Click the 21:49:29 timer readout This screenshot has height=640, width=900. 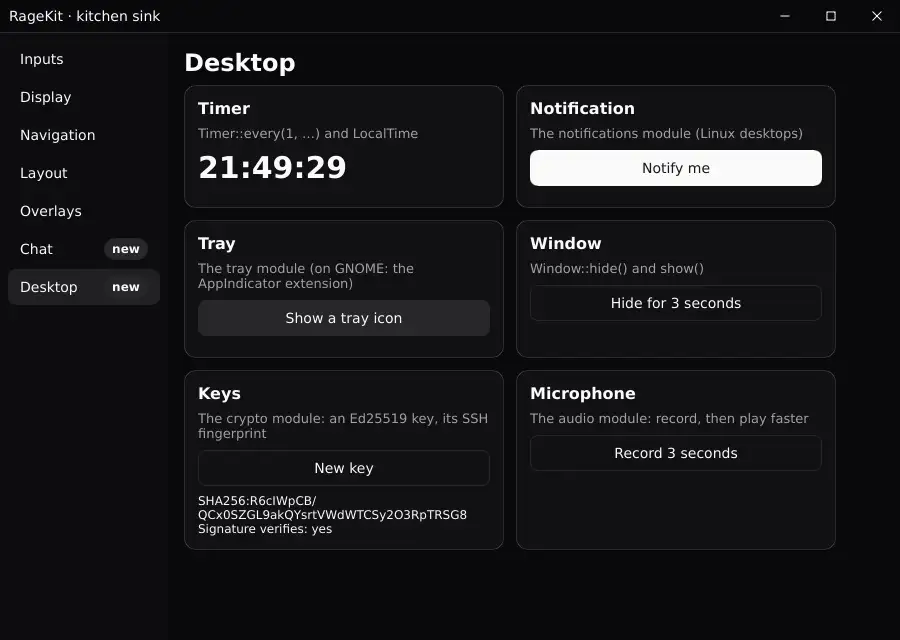click(x=272, y=168)
